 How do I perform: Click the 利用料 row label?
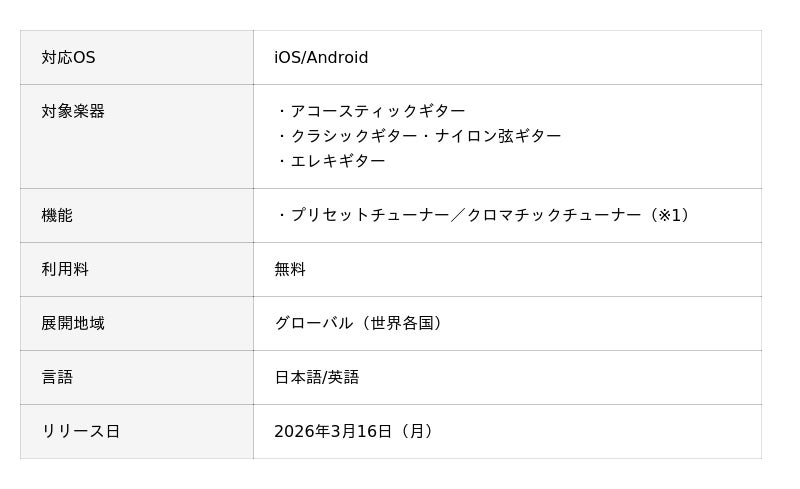click(65, 269)
